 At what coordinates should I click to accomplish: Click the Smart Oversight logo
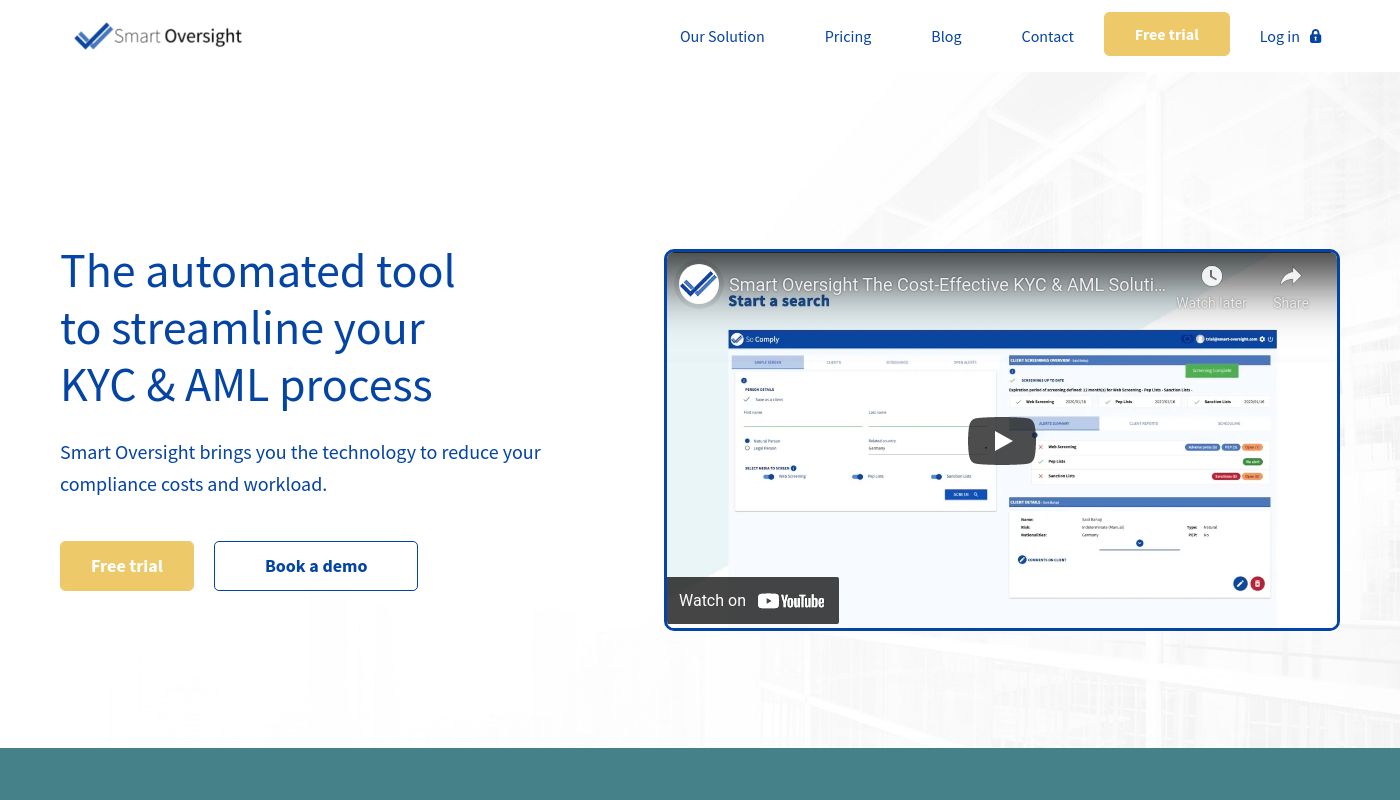pyautogui.click(x=158, y=36)
